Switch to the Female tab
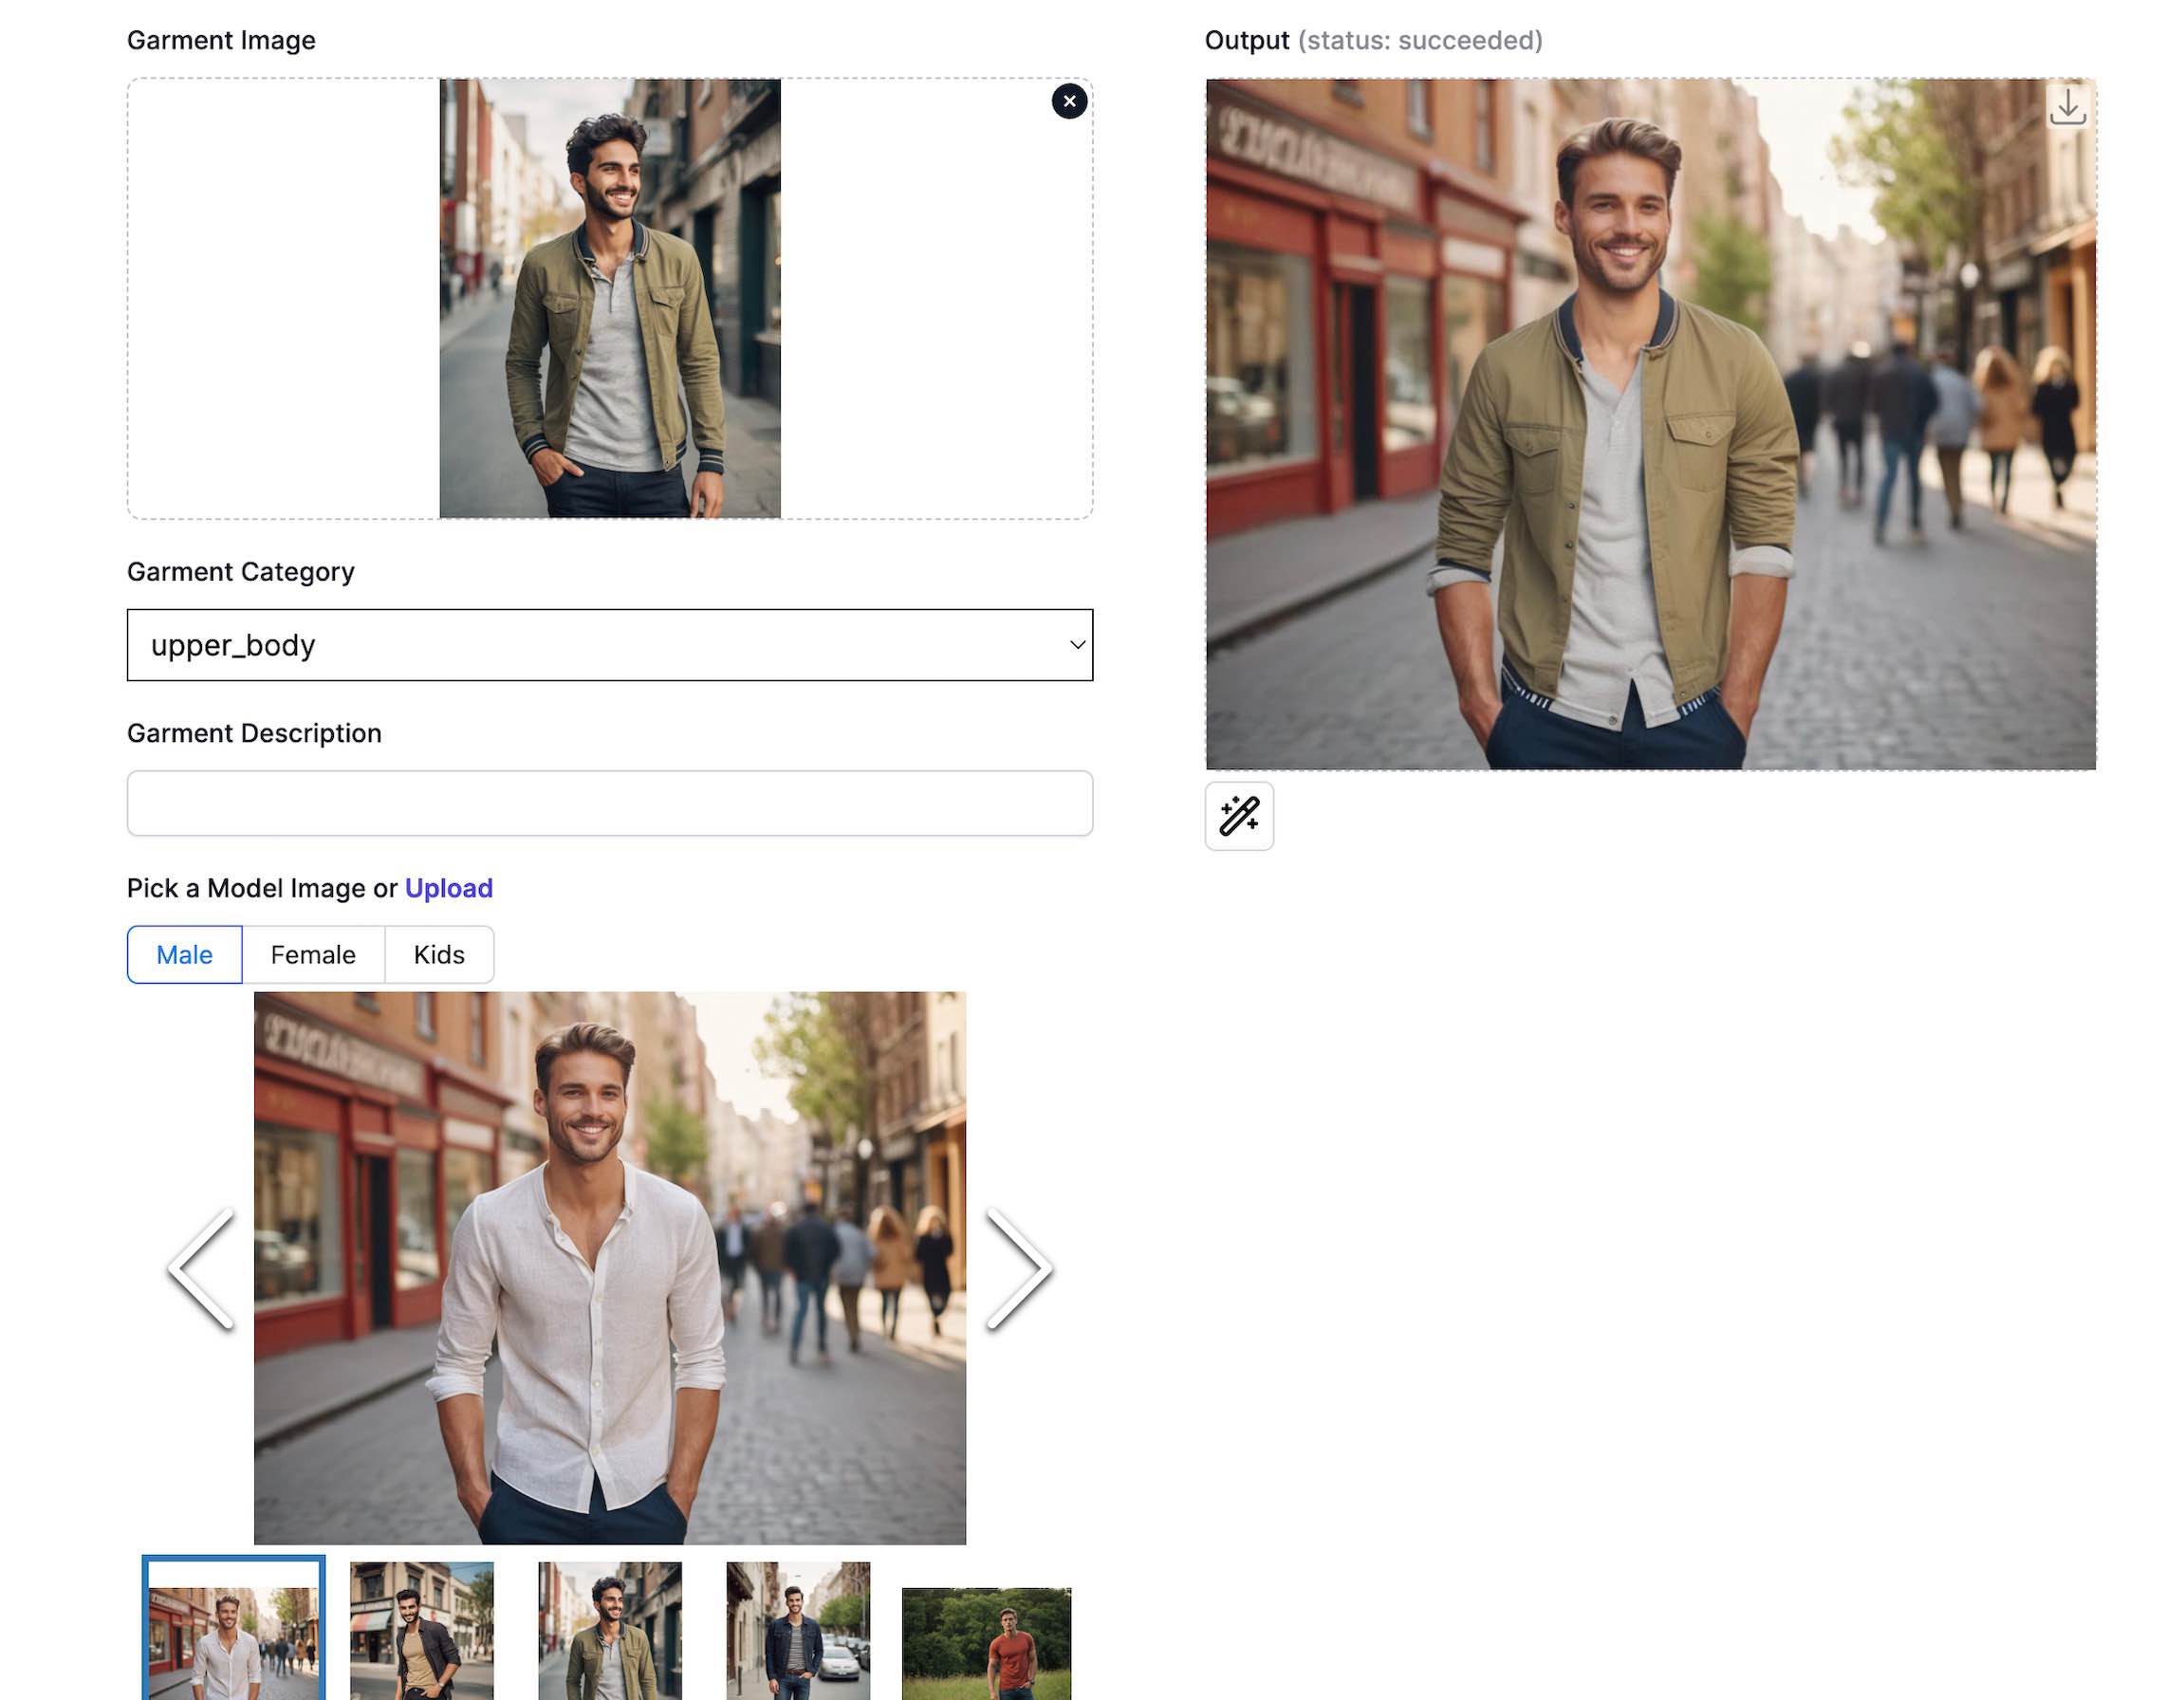This screenshot has width=2184, height=1700. (313, 954)
